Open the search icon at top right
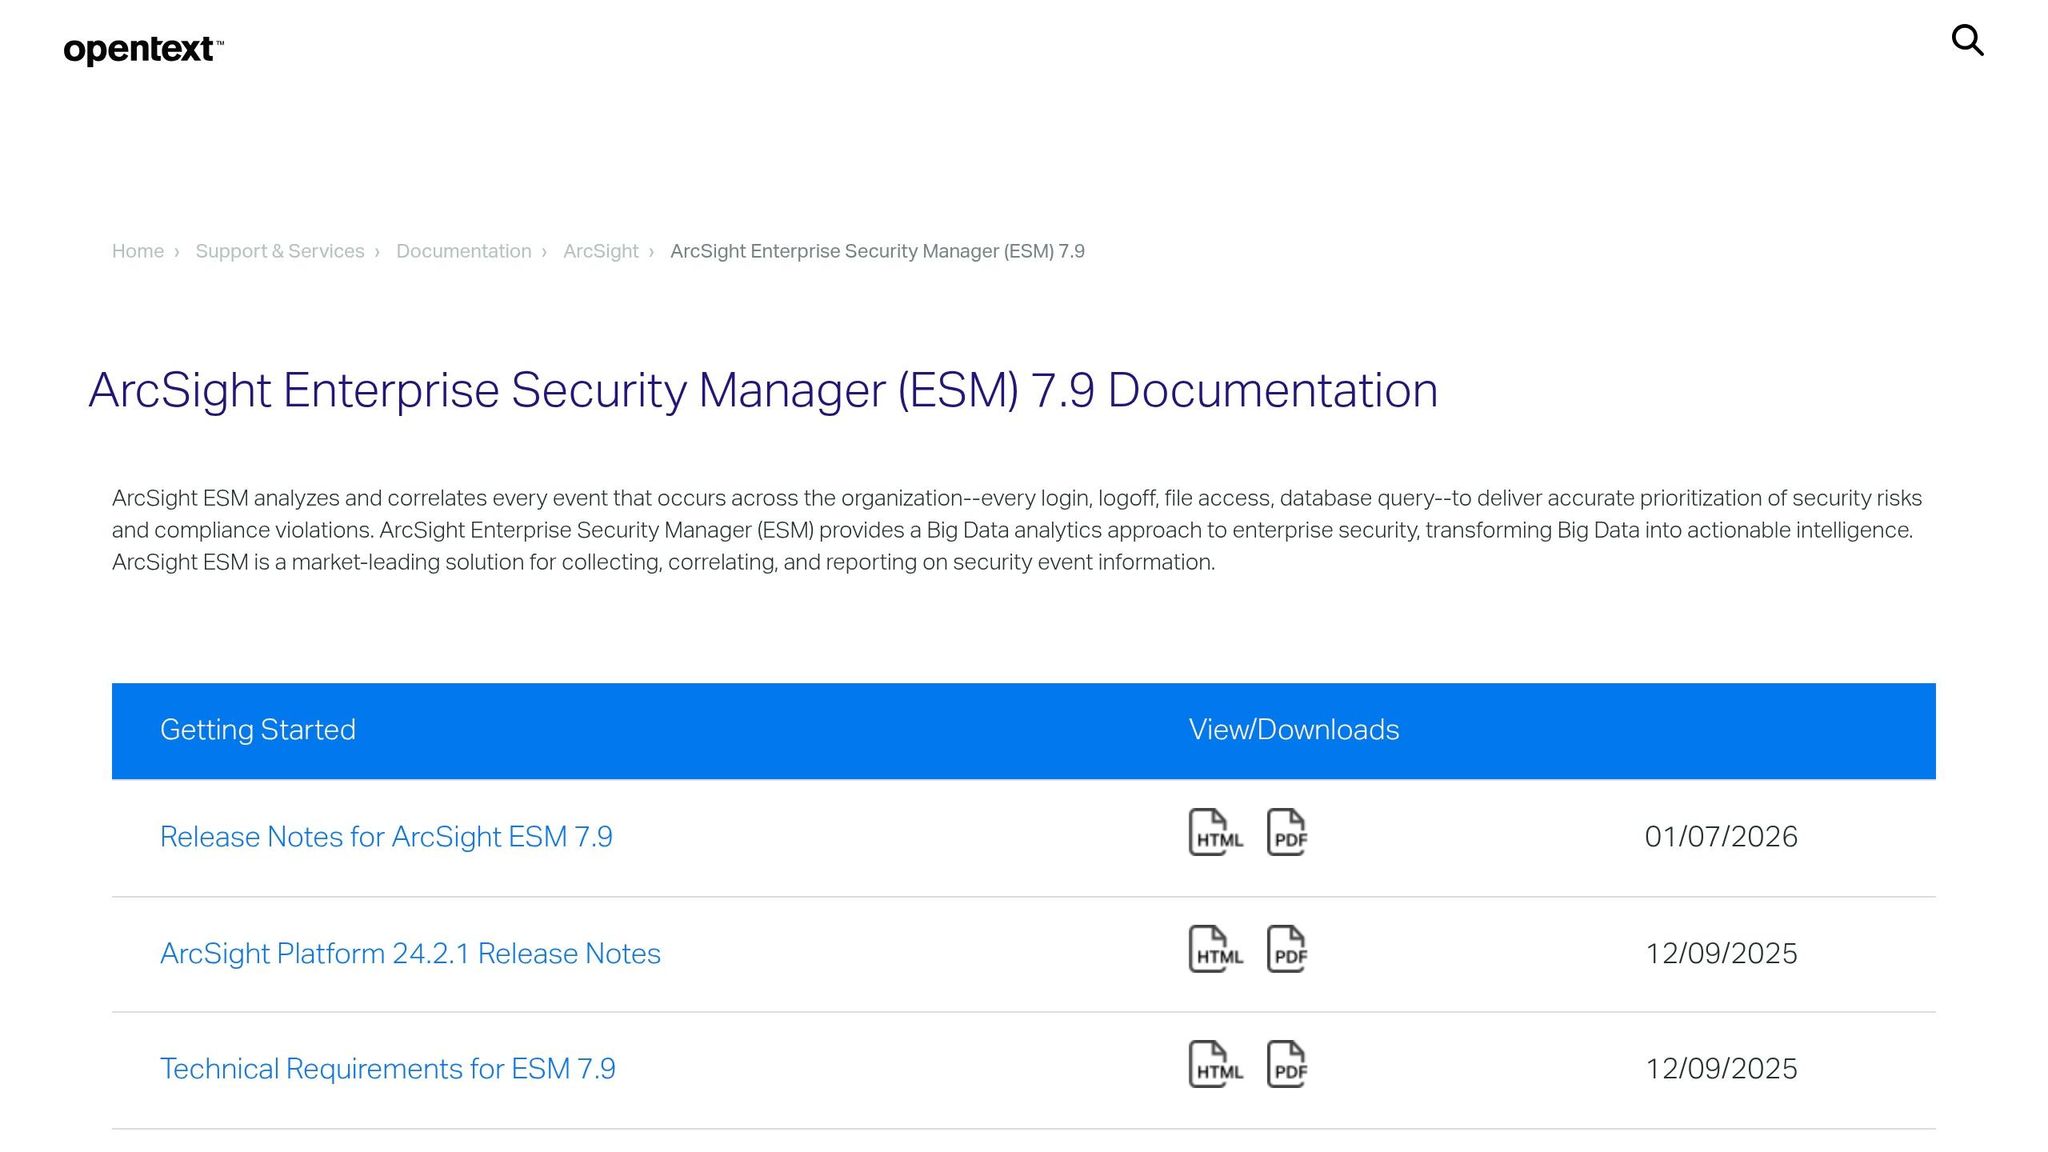Image resolution: width=2048 pixels, height=1152 pixels. tap(1967, 40)
